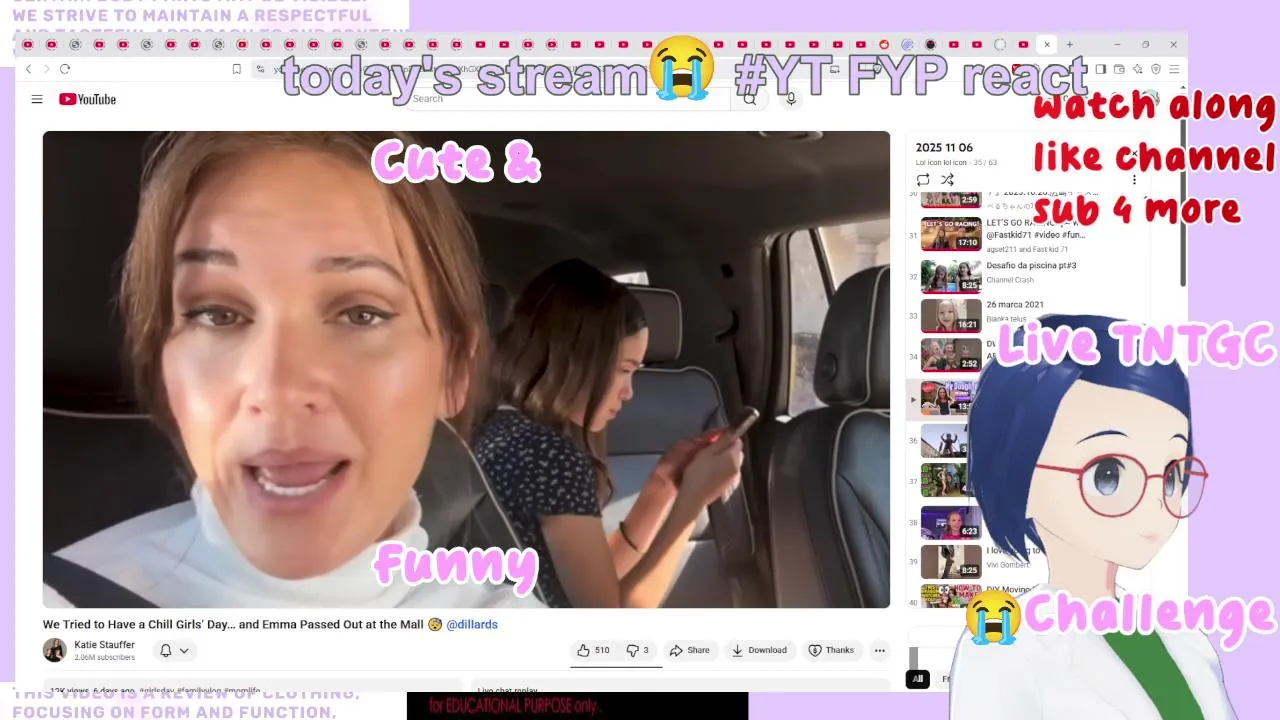The width and height of the screenshot is (1280, 720).
Task: Toggle playlist shuffle
Action: (947, 180)
